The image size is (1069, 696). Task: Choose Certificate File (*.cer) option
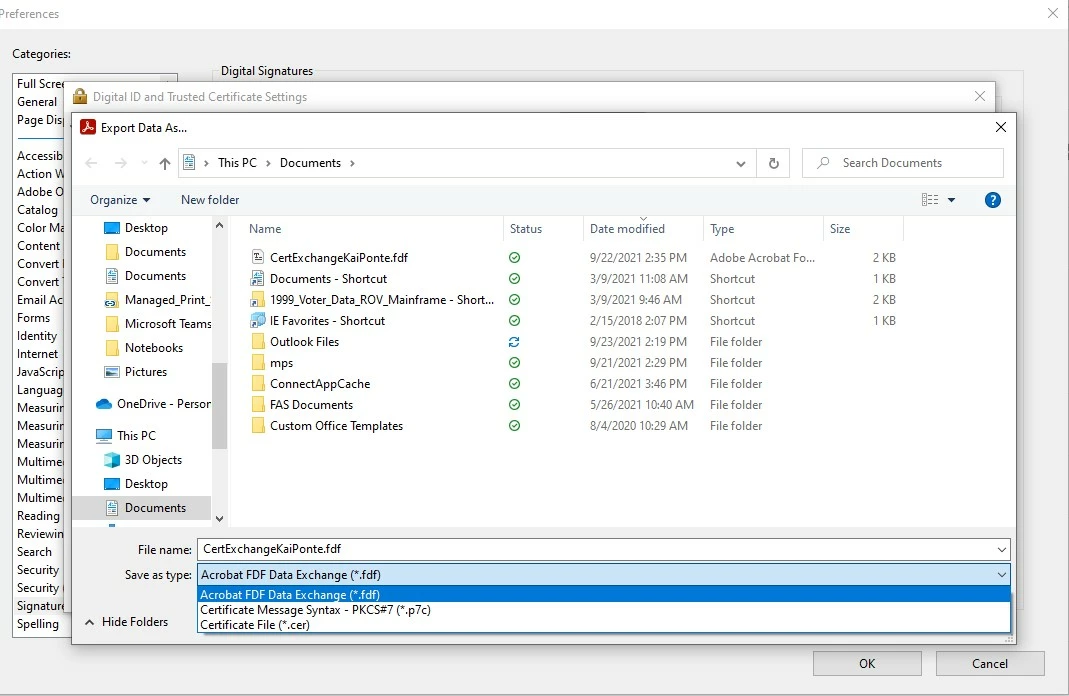click(x=603, y=624)
